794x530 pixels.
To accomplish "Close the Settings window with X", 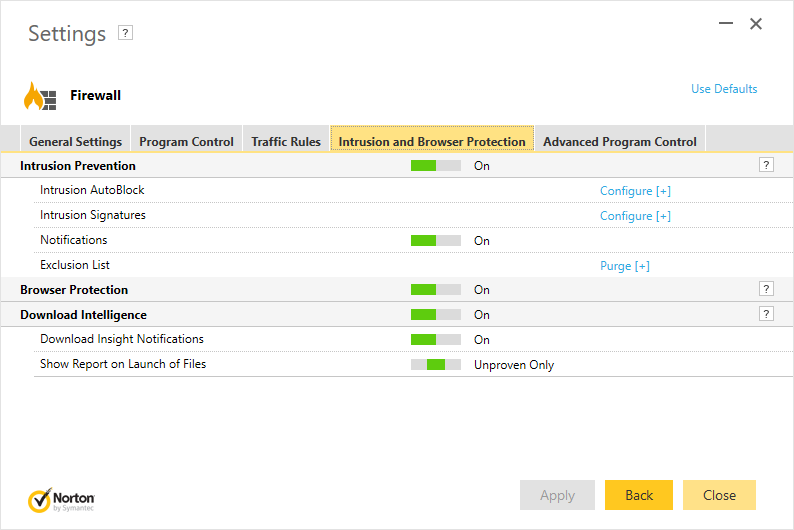I will click(x=756, y=24).
